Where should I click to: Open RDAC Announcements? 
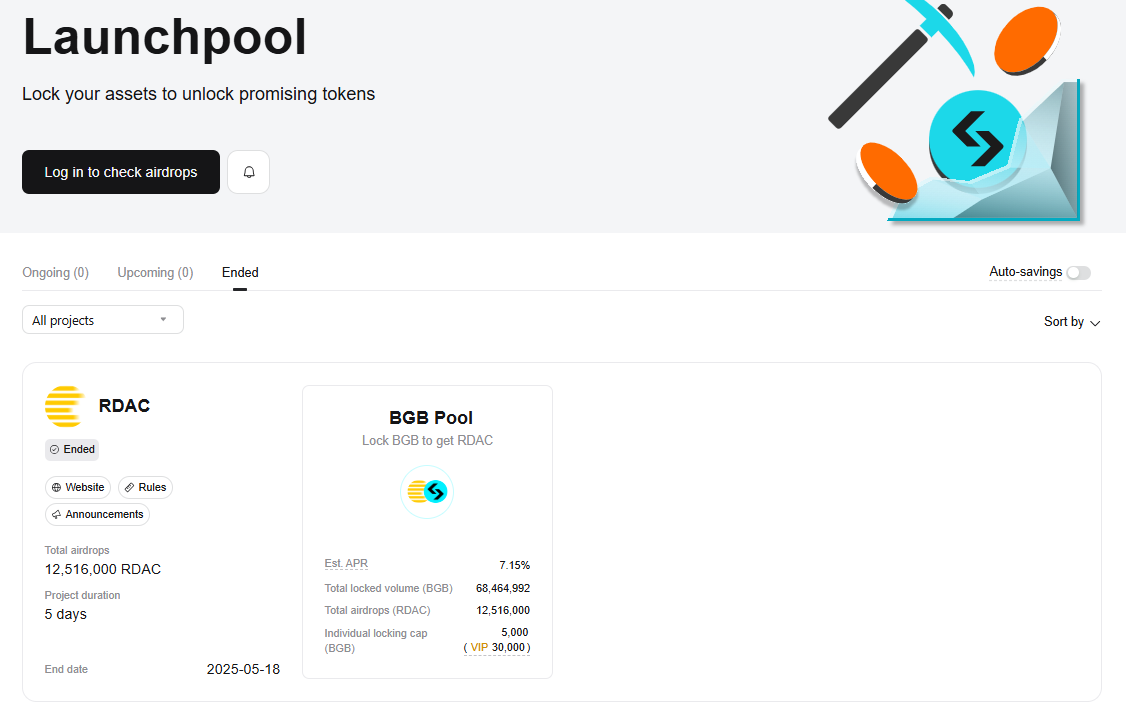click(98, 515)
